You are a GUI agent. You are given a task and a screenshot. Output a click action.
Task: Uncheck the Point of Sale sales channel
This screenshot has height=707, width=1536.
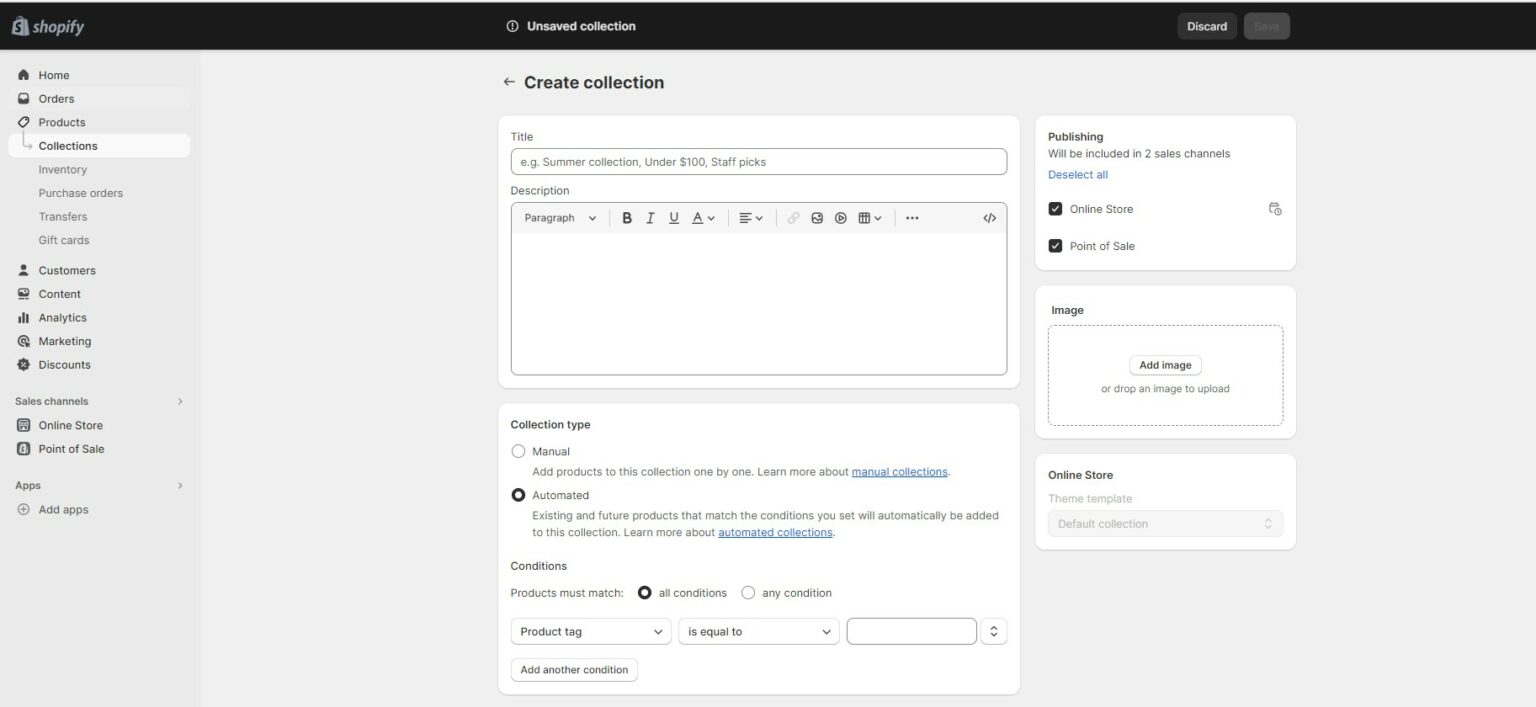1055,245
